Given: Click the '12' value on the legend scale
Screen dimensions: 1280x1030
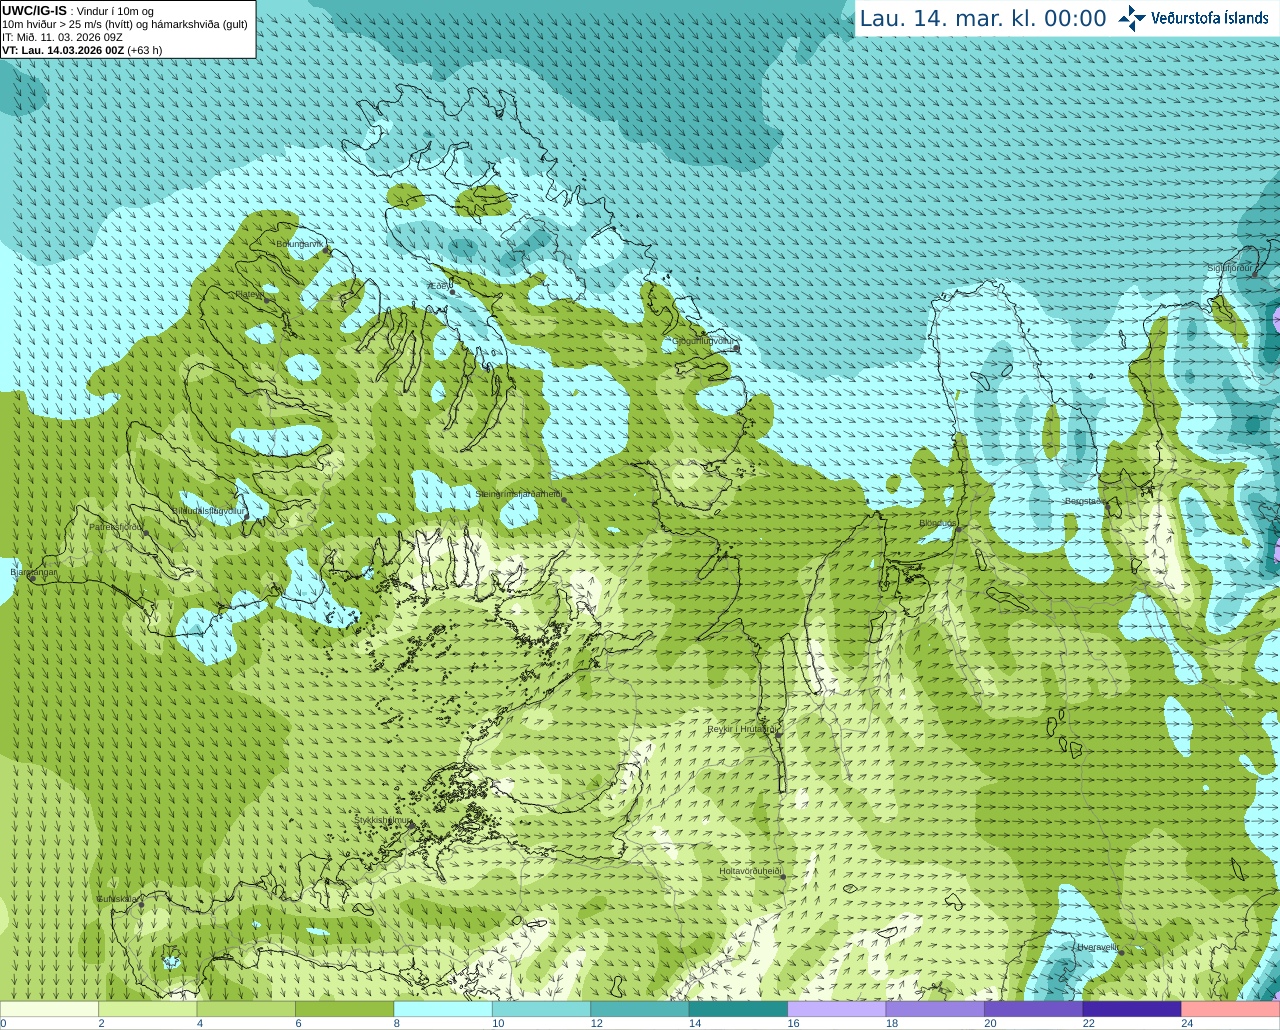Looking at the screenshot, I should pyautogui.click(x=596, y=1023).
